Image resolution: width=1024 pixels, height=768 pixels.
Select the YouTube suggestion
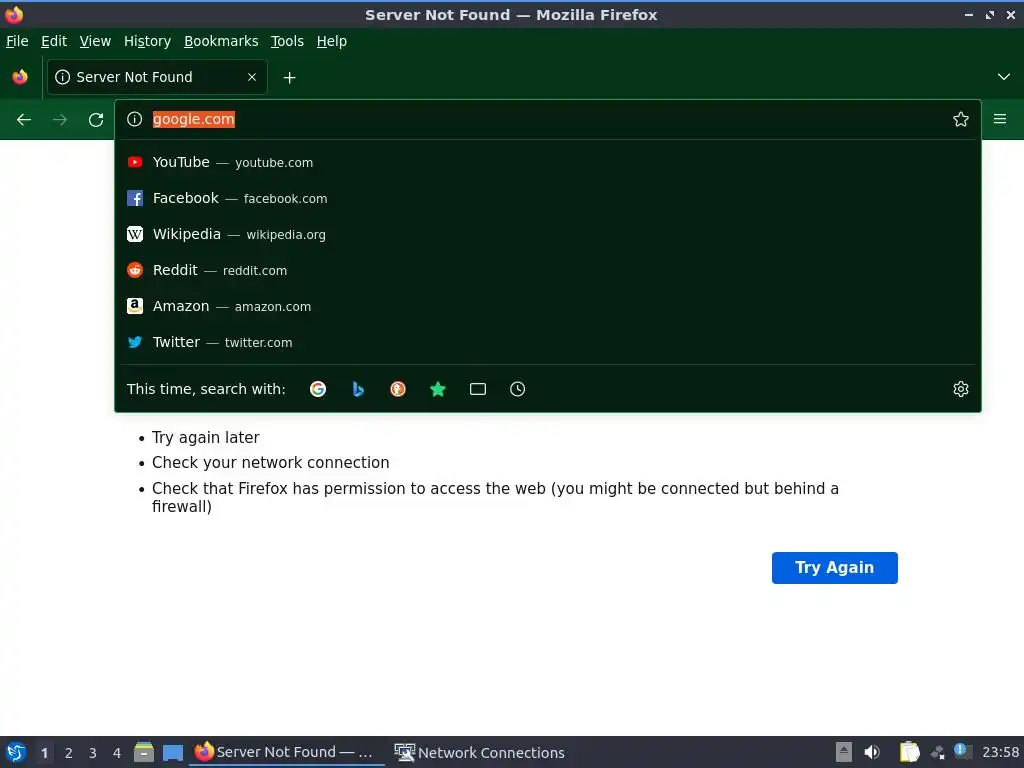pos(547,162)
